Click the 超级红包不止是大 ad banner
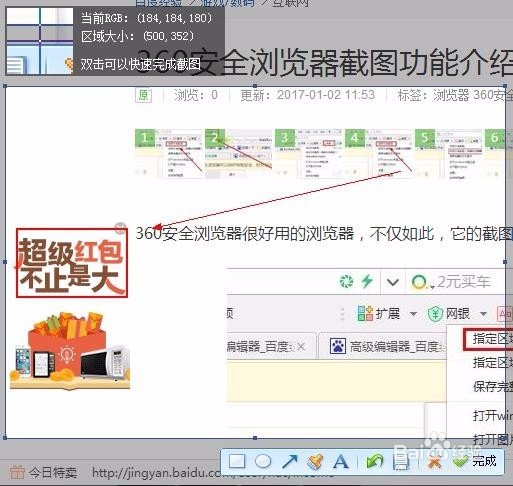Viewport: 513px width, 486px height. pos(72,263)
